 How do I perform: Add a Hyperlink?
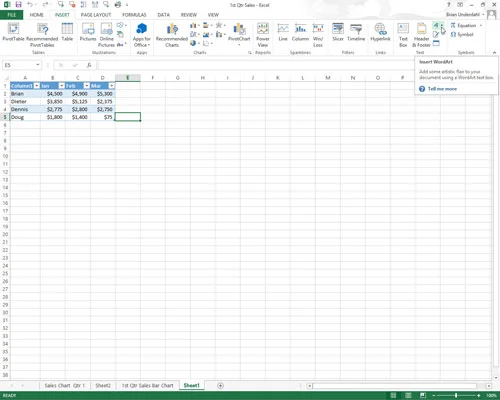tap(380, 32)
